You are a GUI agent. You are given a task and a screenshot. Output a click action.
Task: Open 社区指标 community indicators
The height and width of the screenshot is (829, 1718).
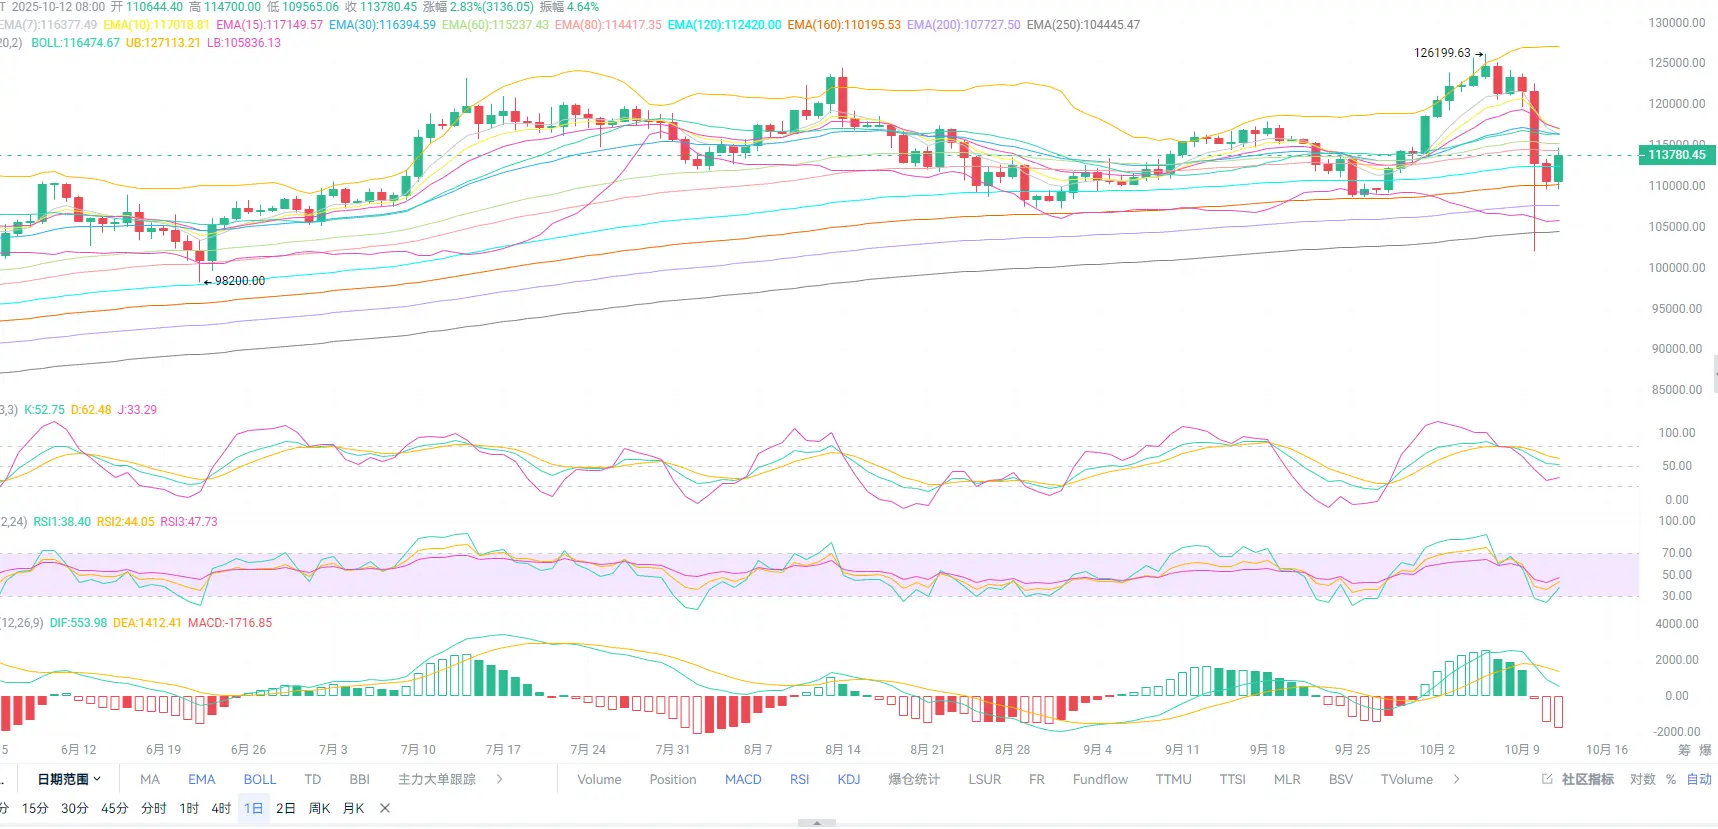tap(1588, 779)
